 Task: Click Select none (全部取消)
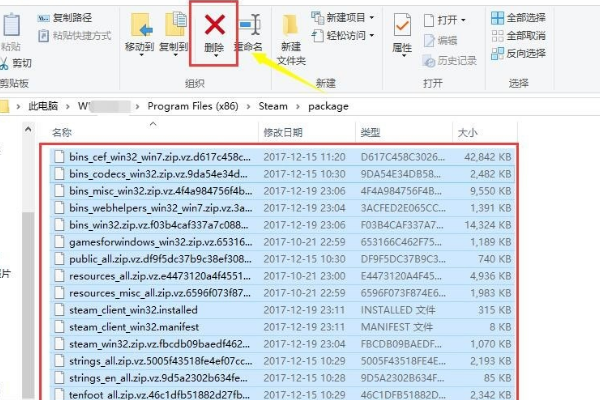(518, 36)
